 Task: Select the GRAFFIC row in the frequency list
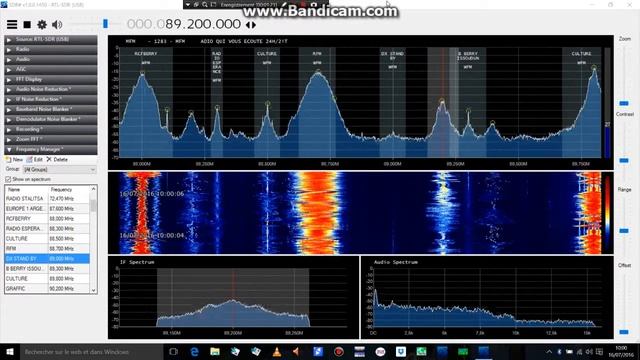47,289
